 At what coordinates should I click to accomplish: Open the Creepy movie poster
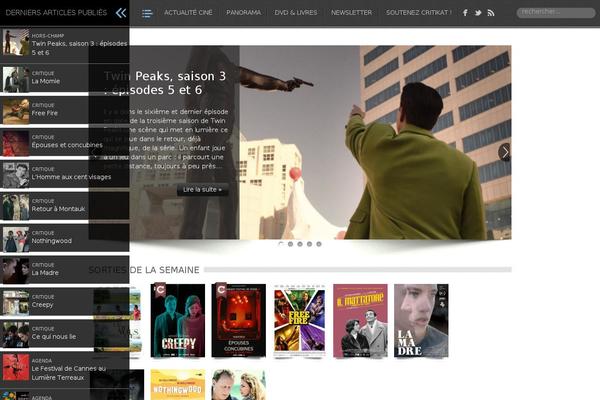[x=178, y=321]
